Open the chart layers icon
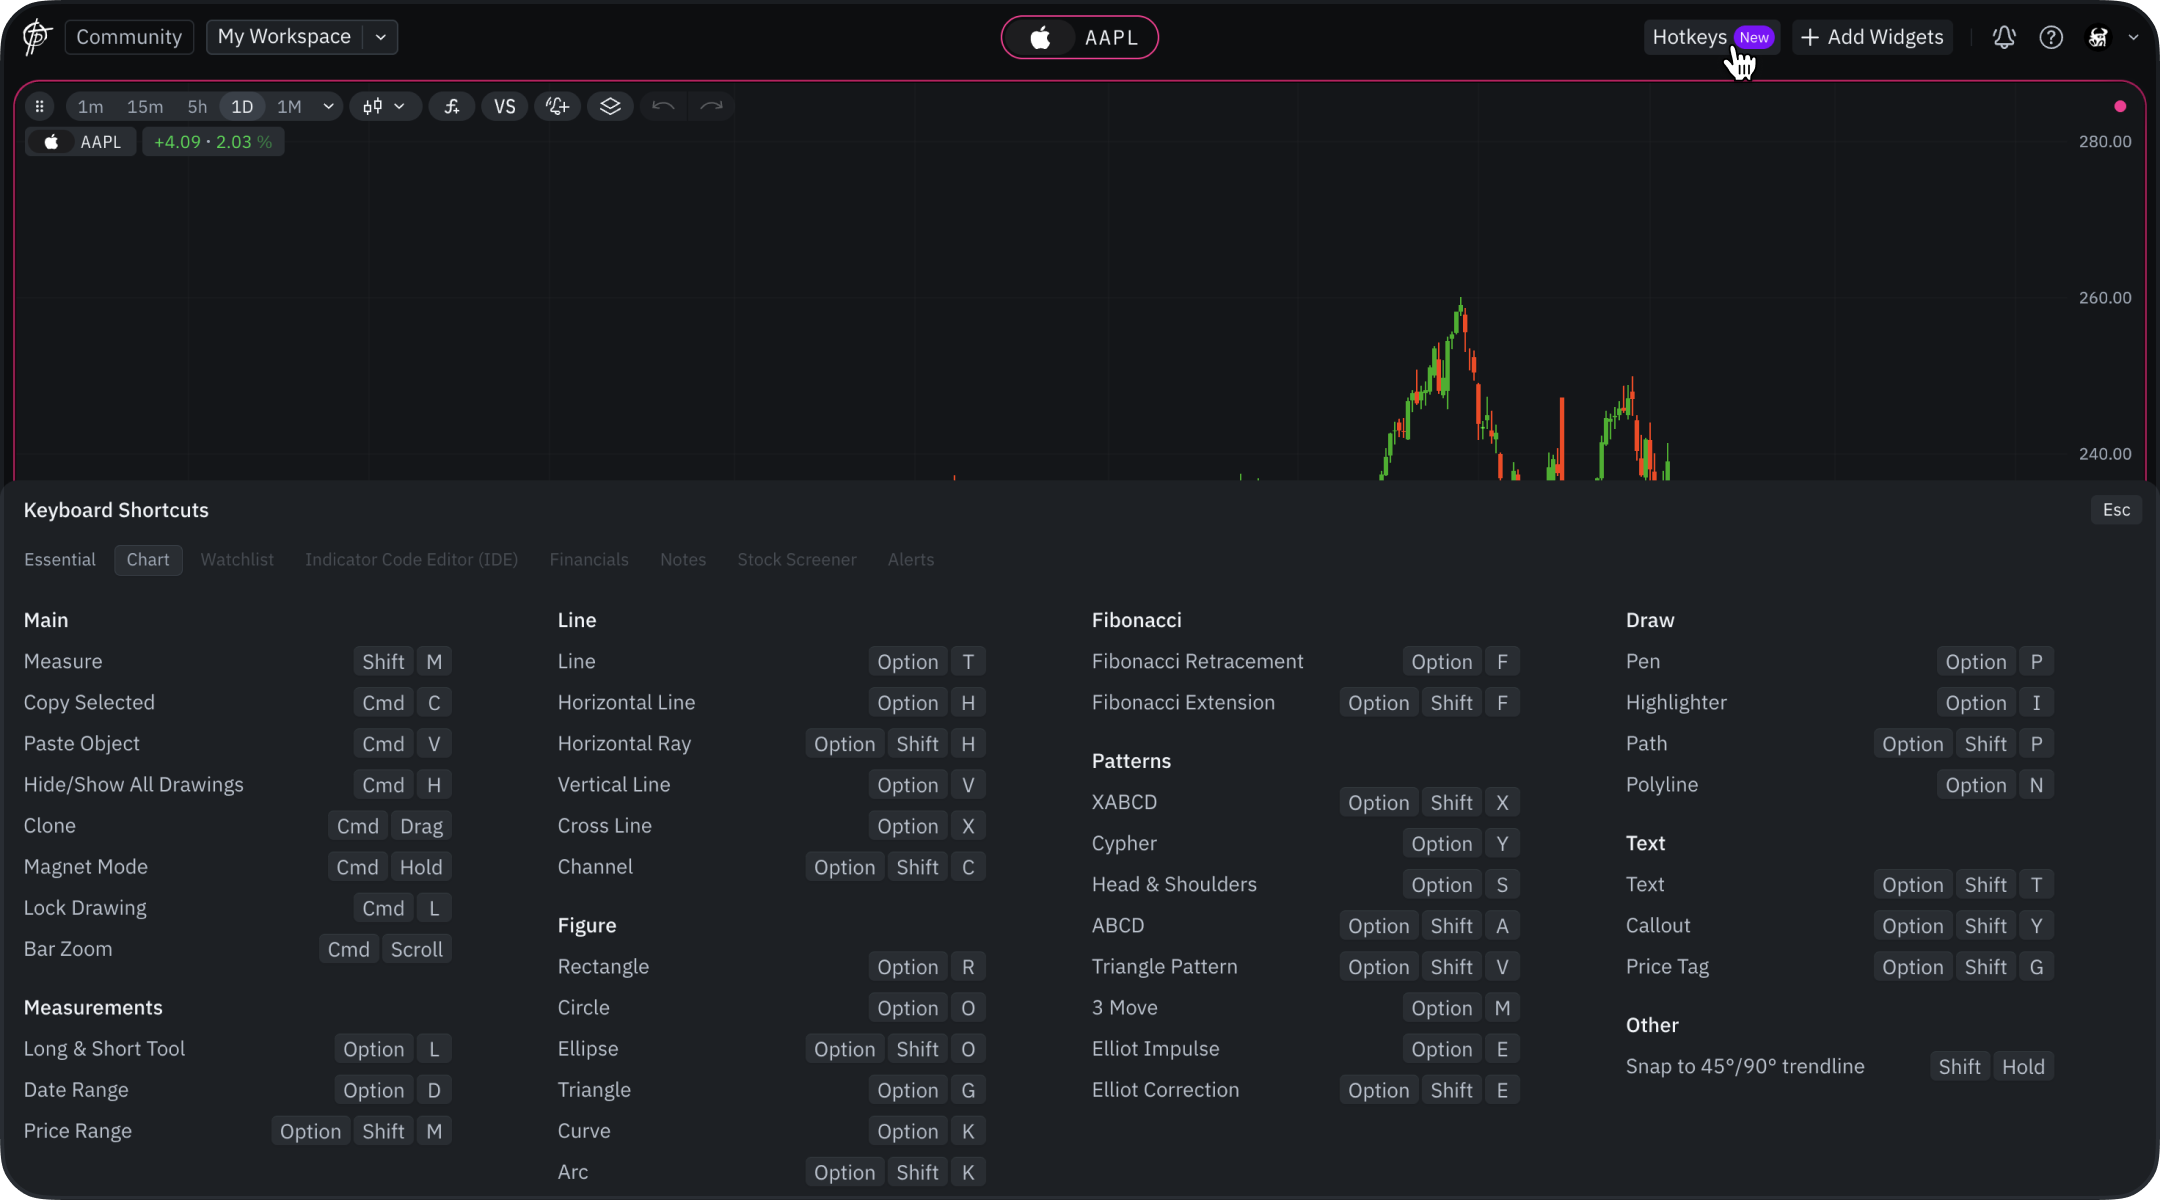Viewport: 2160px width, 1200px height. pos(610,106)
